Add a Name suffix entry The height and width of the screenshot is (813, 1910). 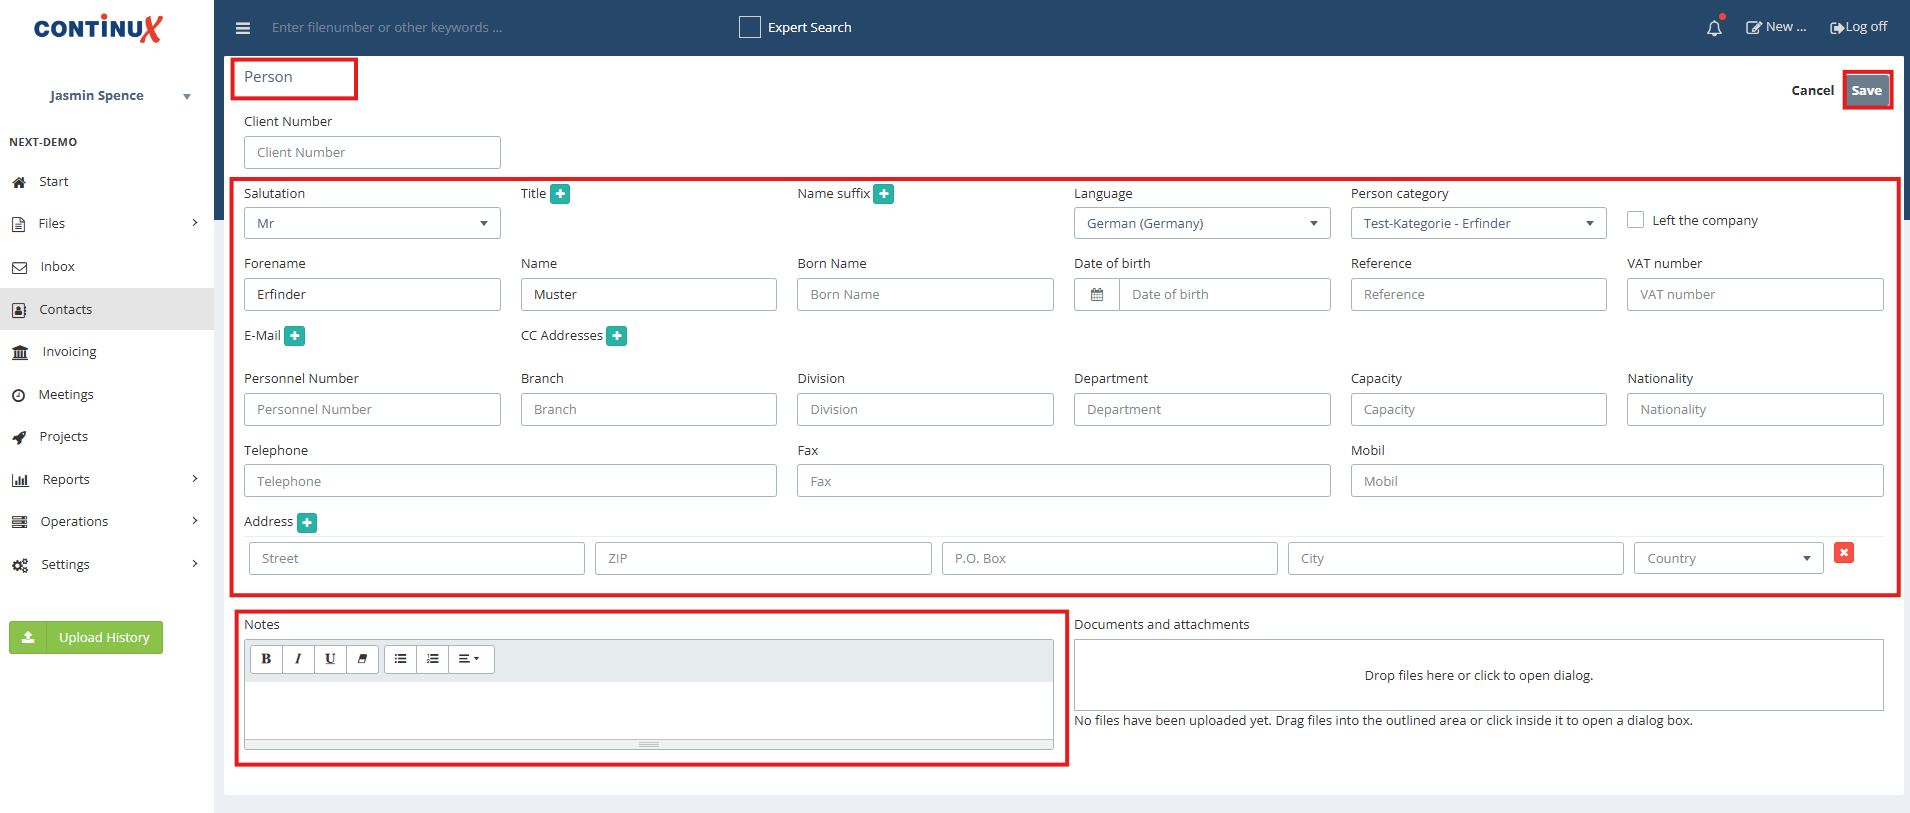click(884, 194)
